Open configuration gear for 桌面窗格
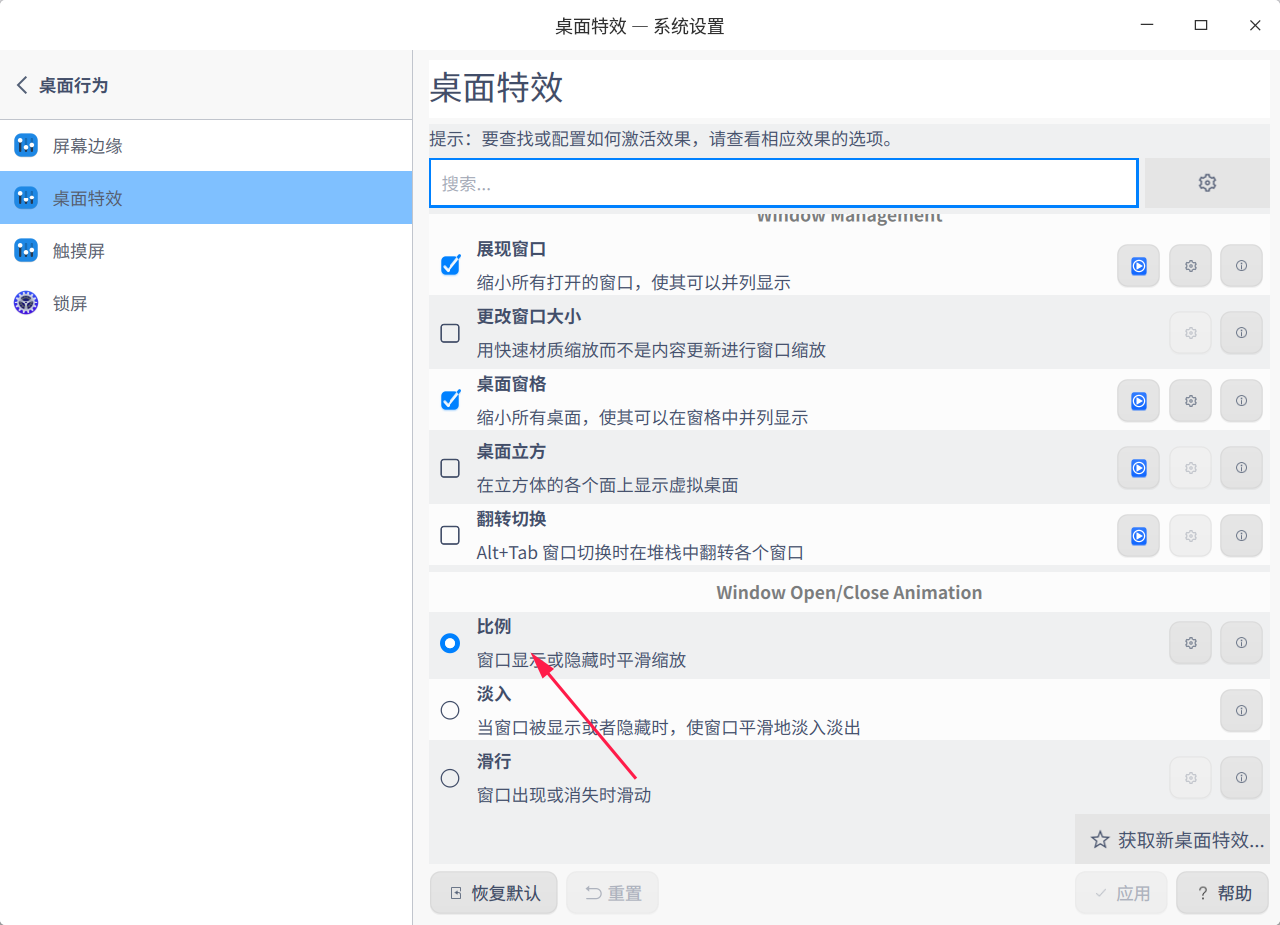This screenshot has width=1280, height=925. click(1190, 400)
